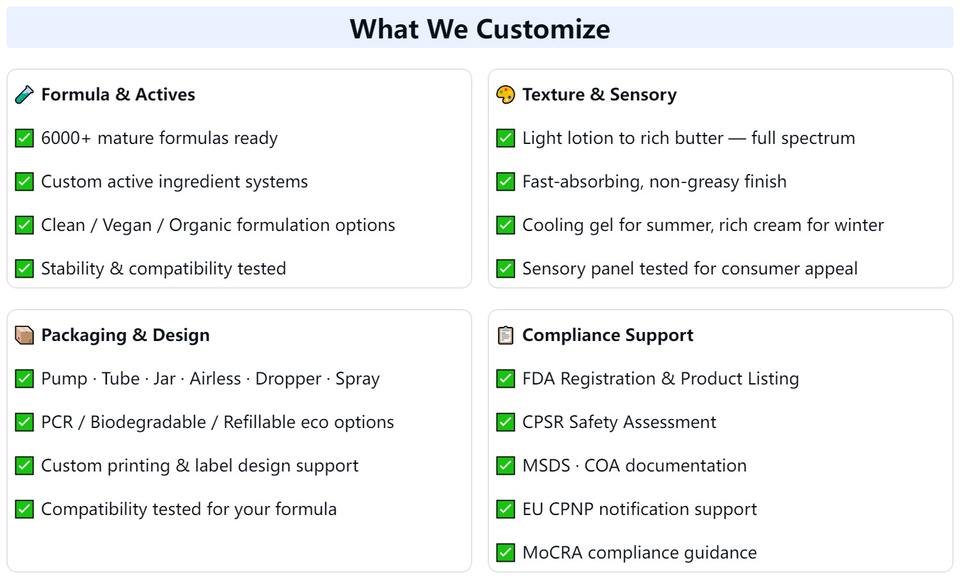Click the green check next to 6000+ mature formulas
Image resolution: width=960 pixels, height=579 pixels.
(24, 138)
